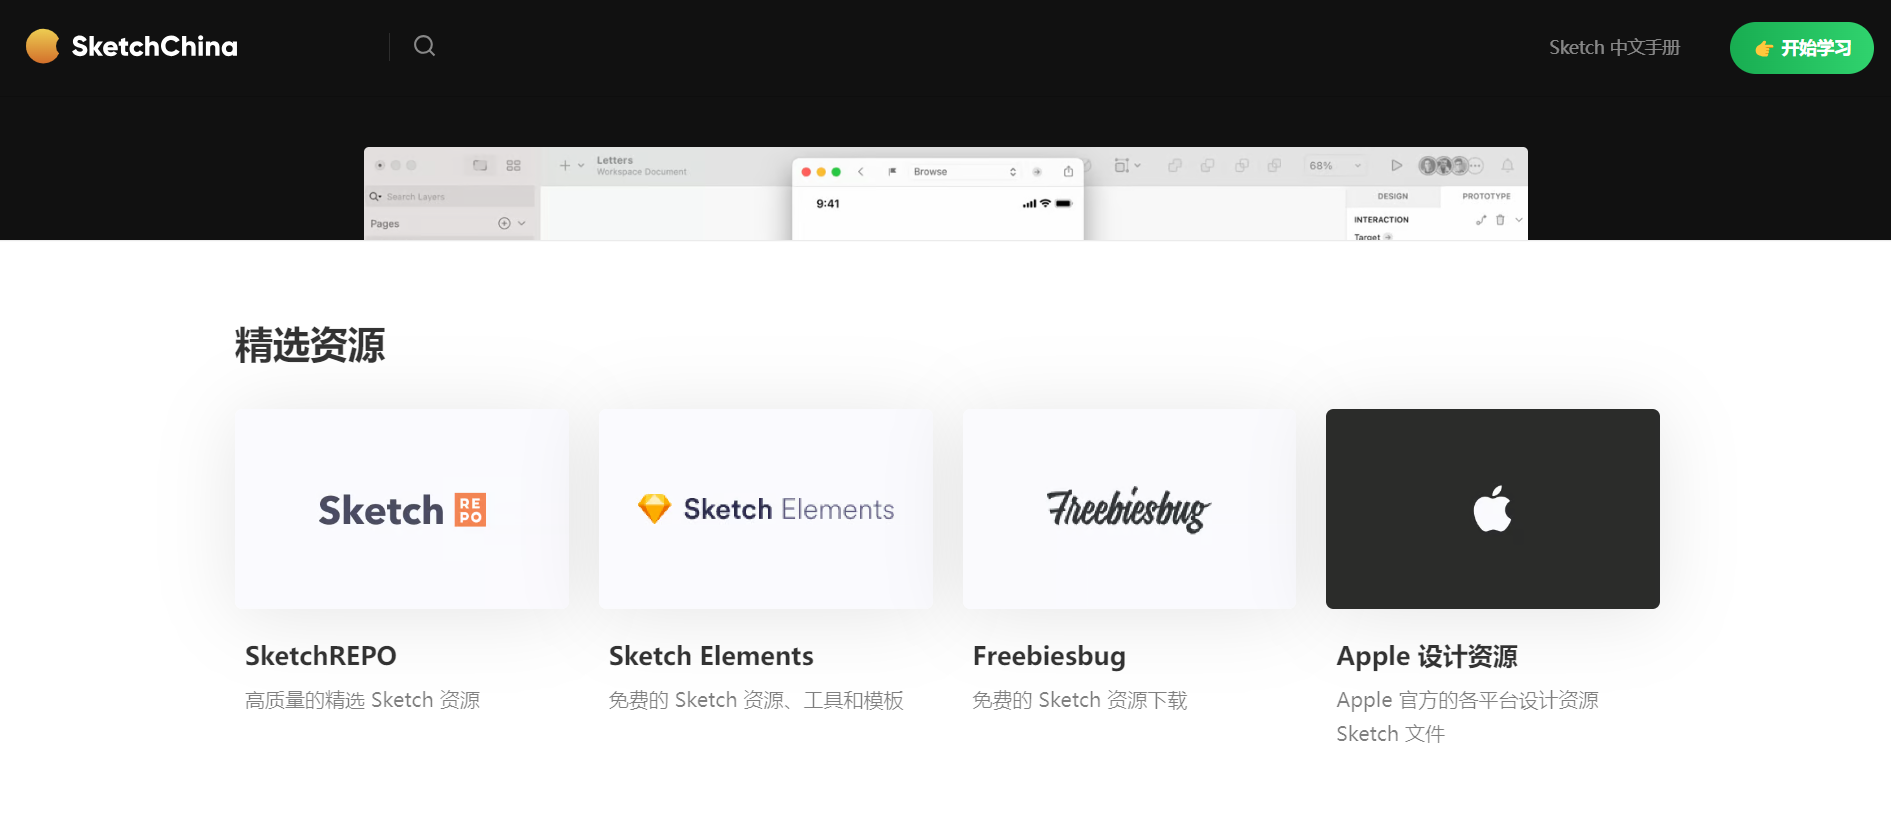Collapse the Pages panel chevron

pyautogui.click(x=521, y=223)
